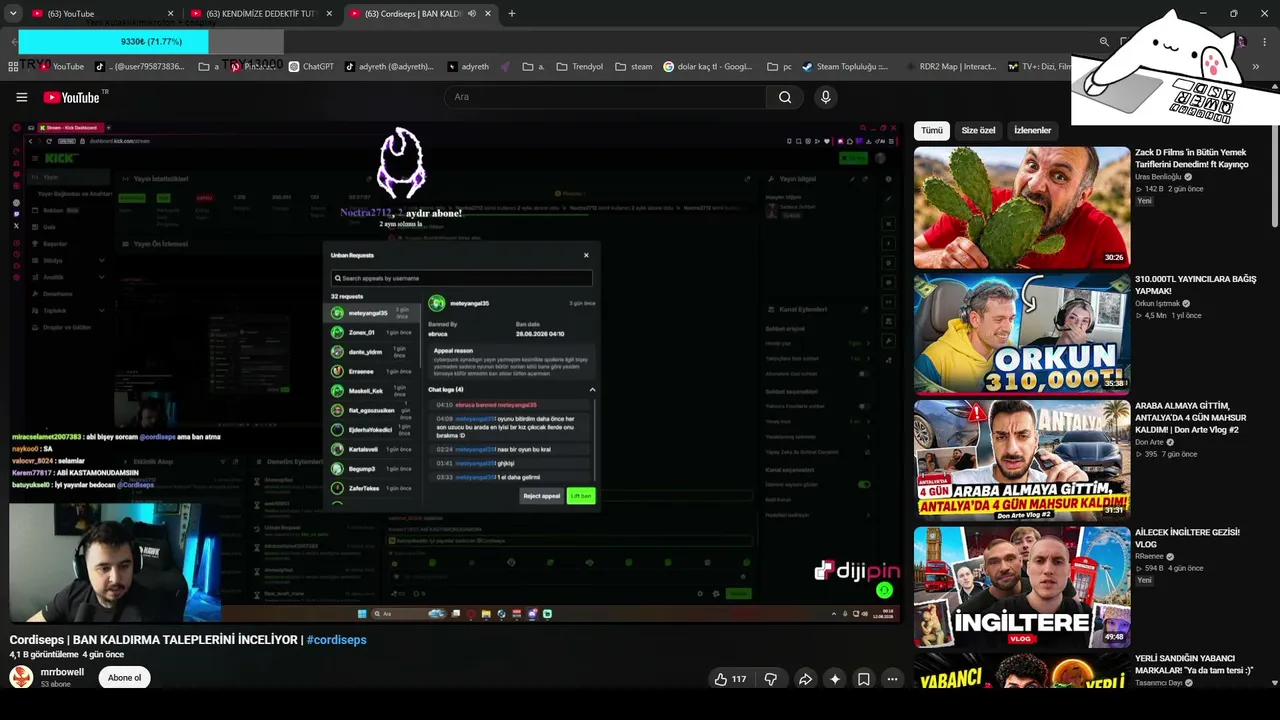The width and height of the screenshot is (1280, 720).
Task: Open more actions three-dot menu below video
Action: click(893, 679)
